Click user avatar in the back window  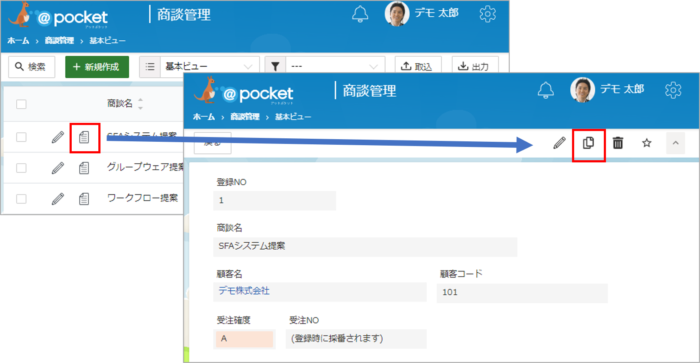click(397, 14)
